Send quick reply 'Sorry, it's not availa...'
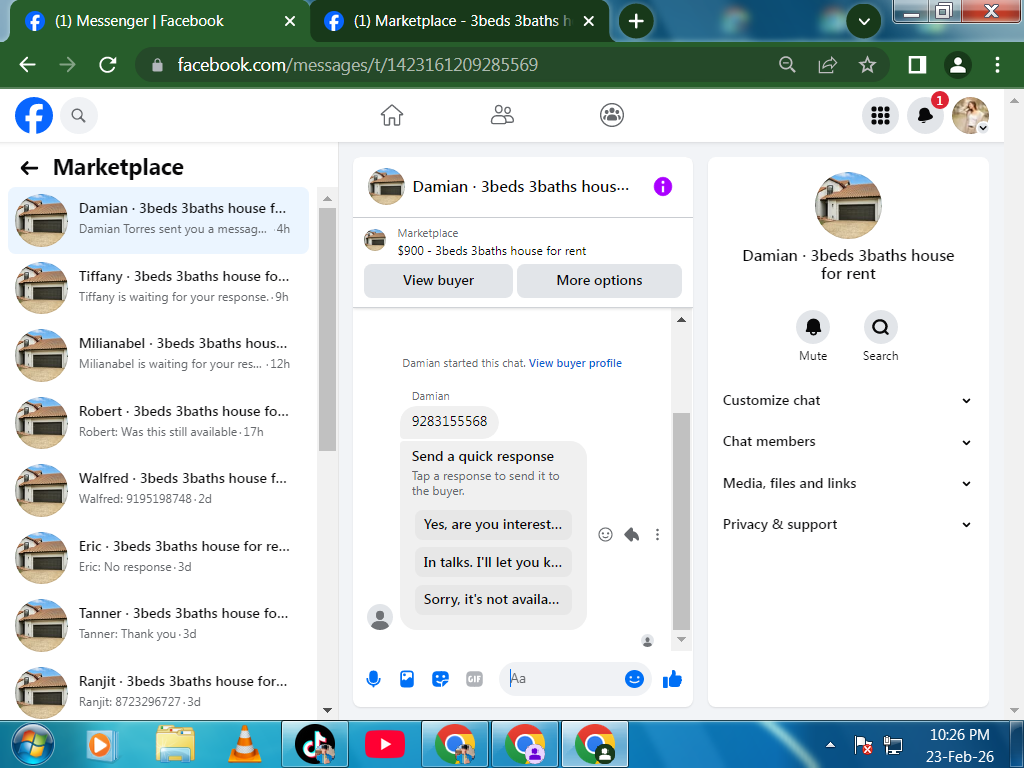The height and width of the screenshot is (768, 1024). (x=493, y=600)
